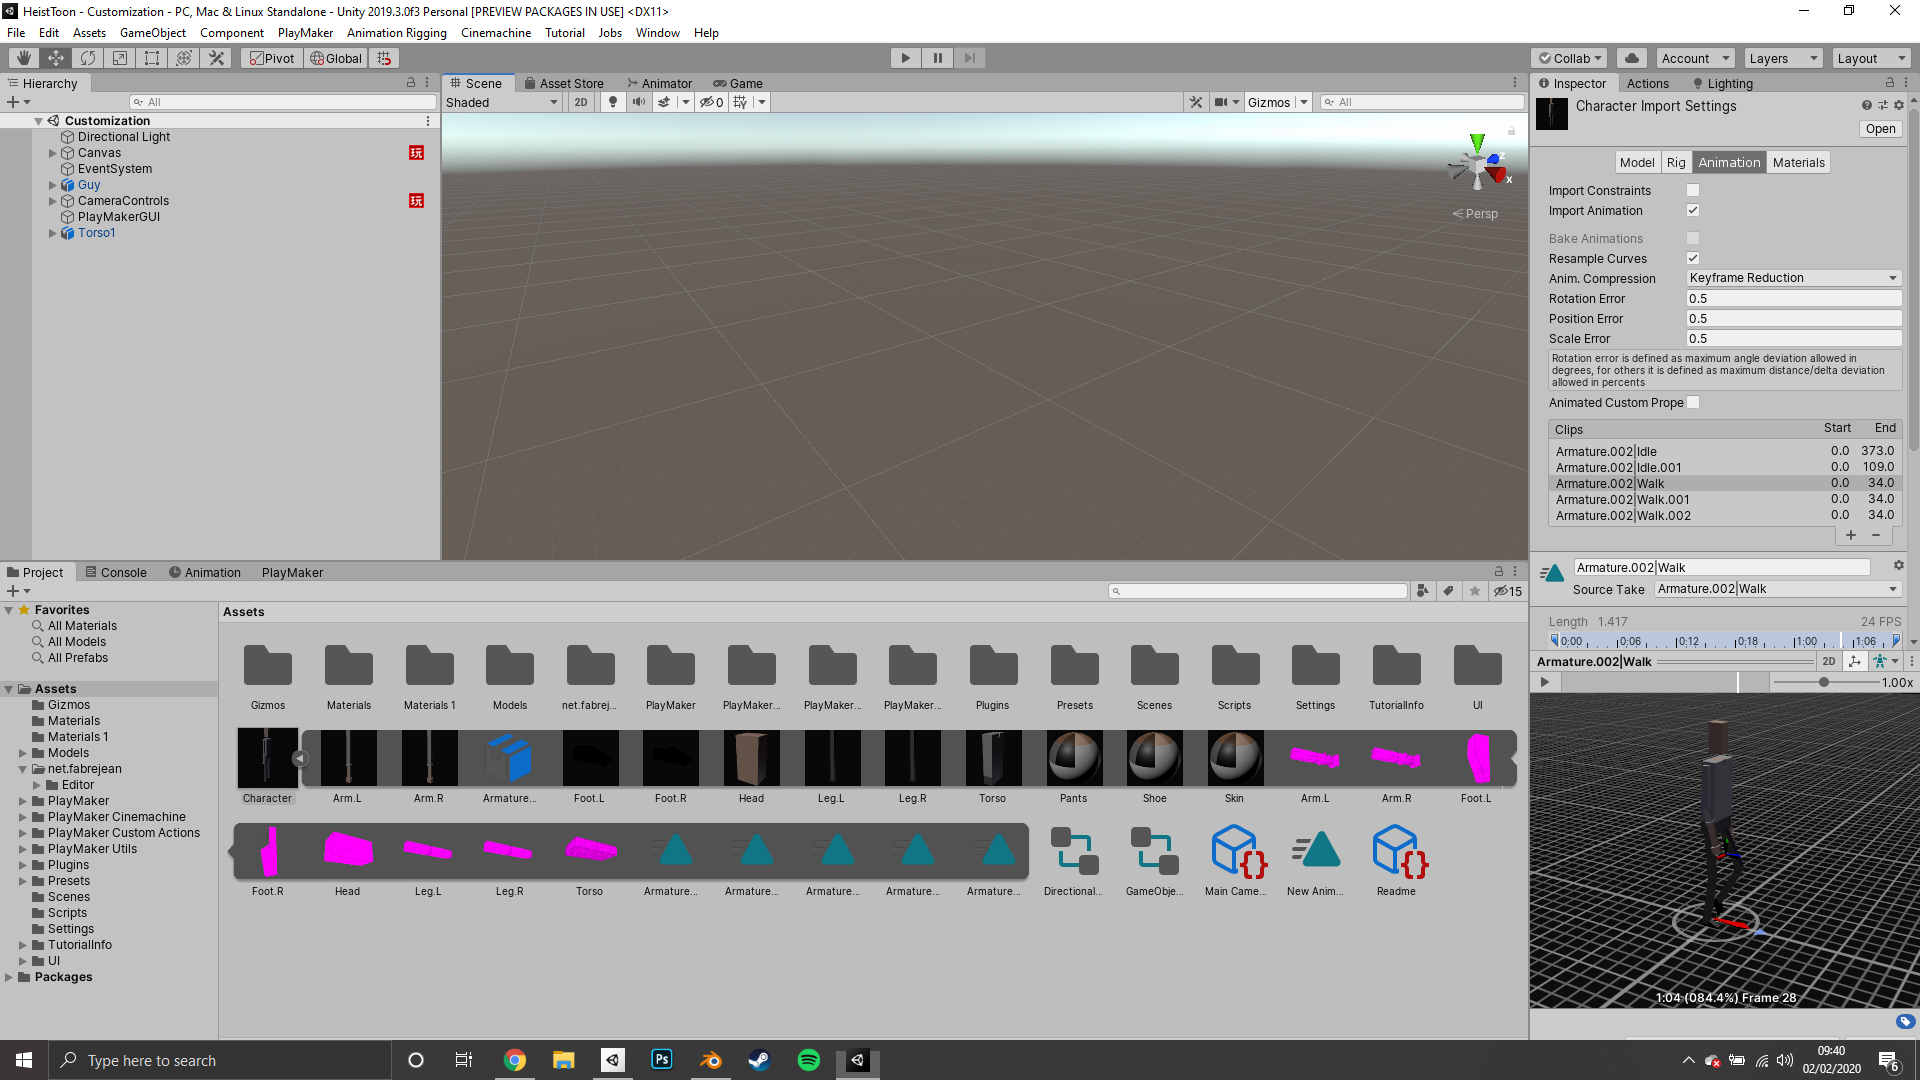Viewport: 1920px width, 1080px height.
Task: Open the PlayMaker menu
Action: click(305, 33)
